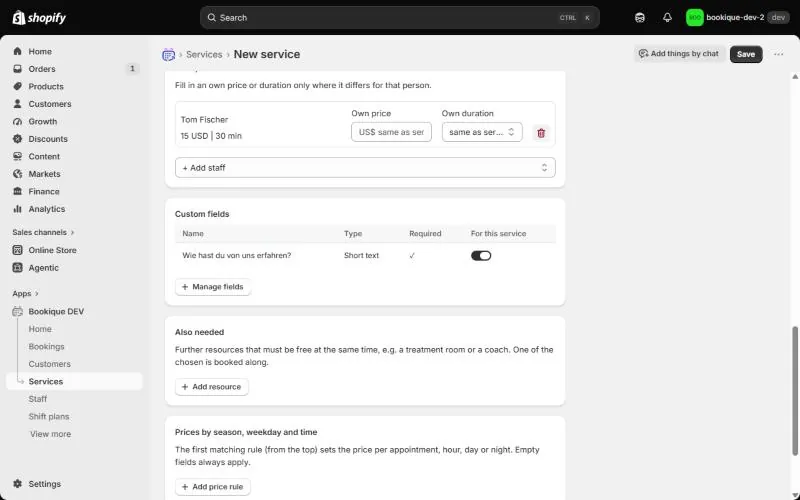The width and height of the screenshot is (800, 500).
Task: Click Add things by chat
Action: click(x=679, y=54)
